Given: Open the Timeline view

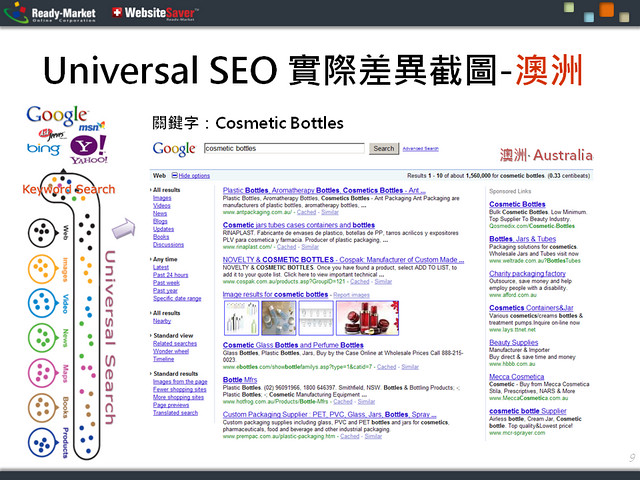Looking at the screenshot, I should [x=163, y=359].
